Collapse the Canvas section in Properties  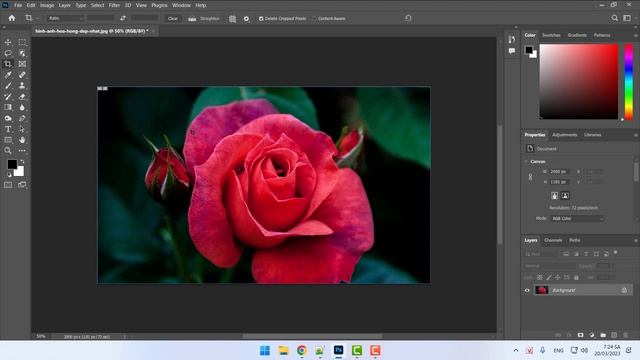pos(526,162)
